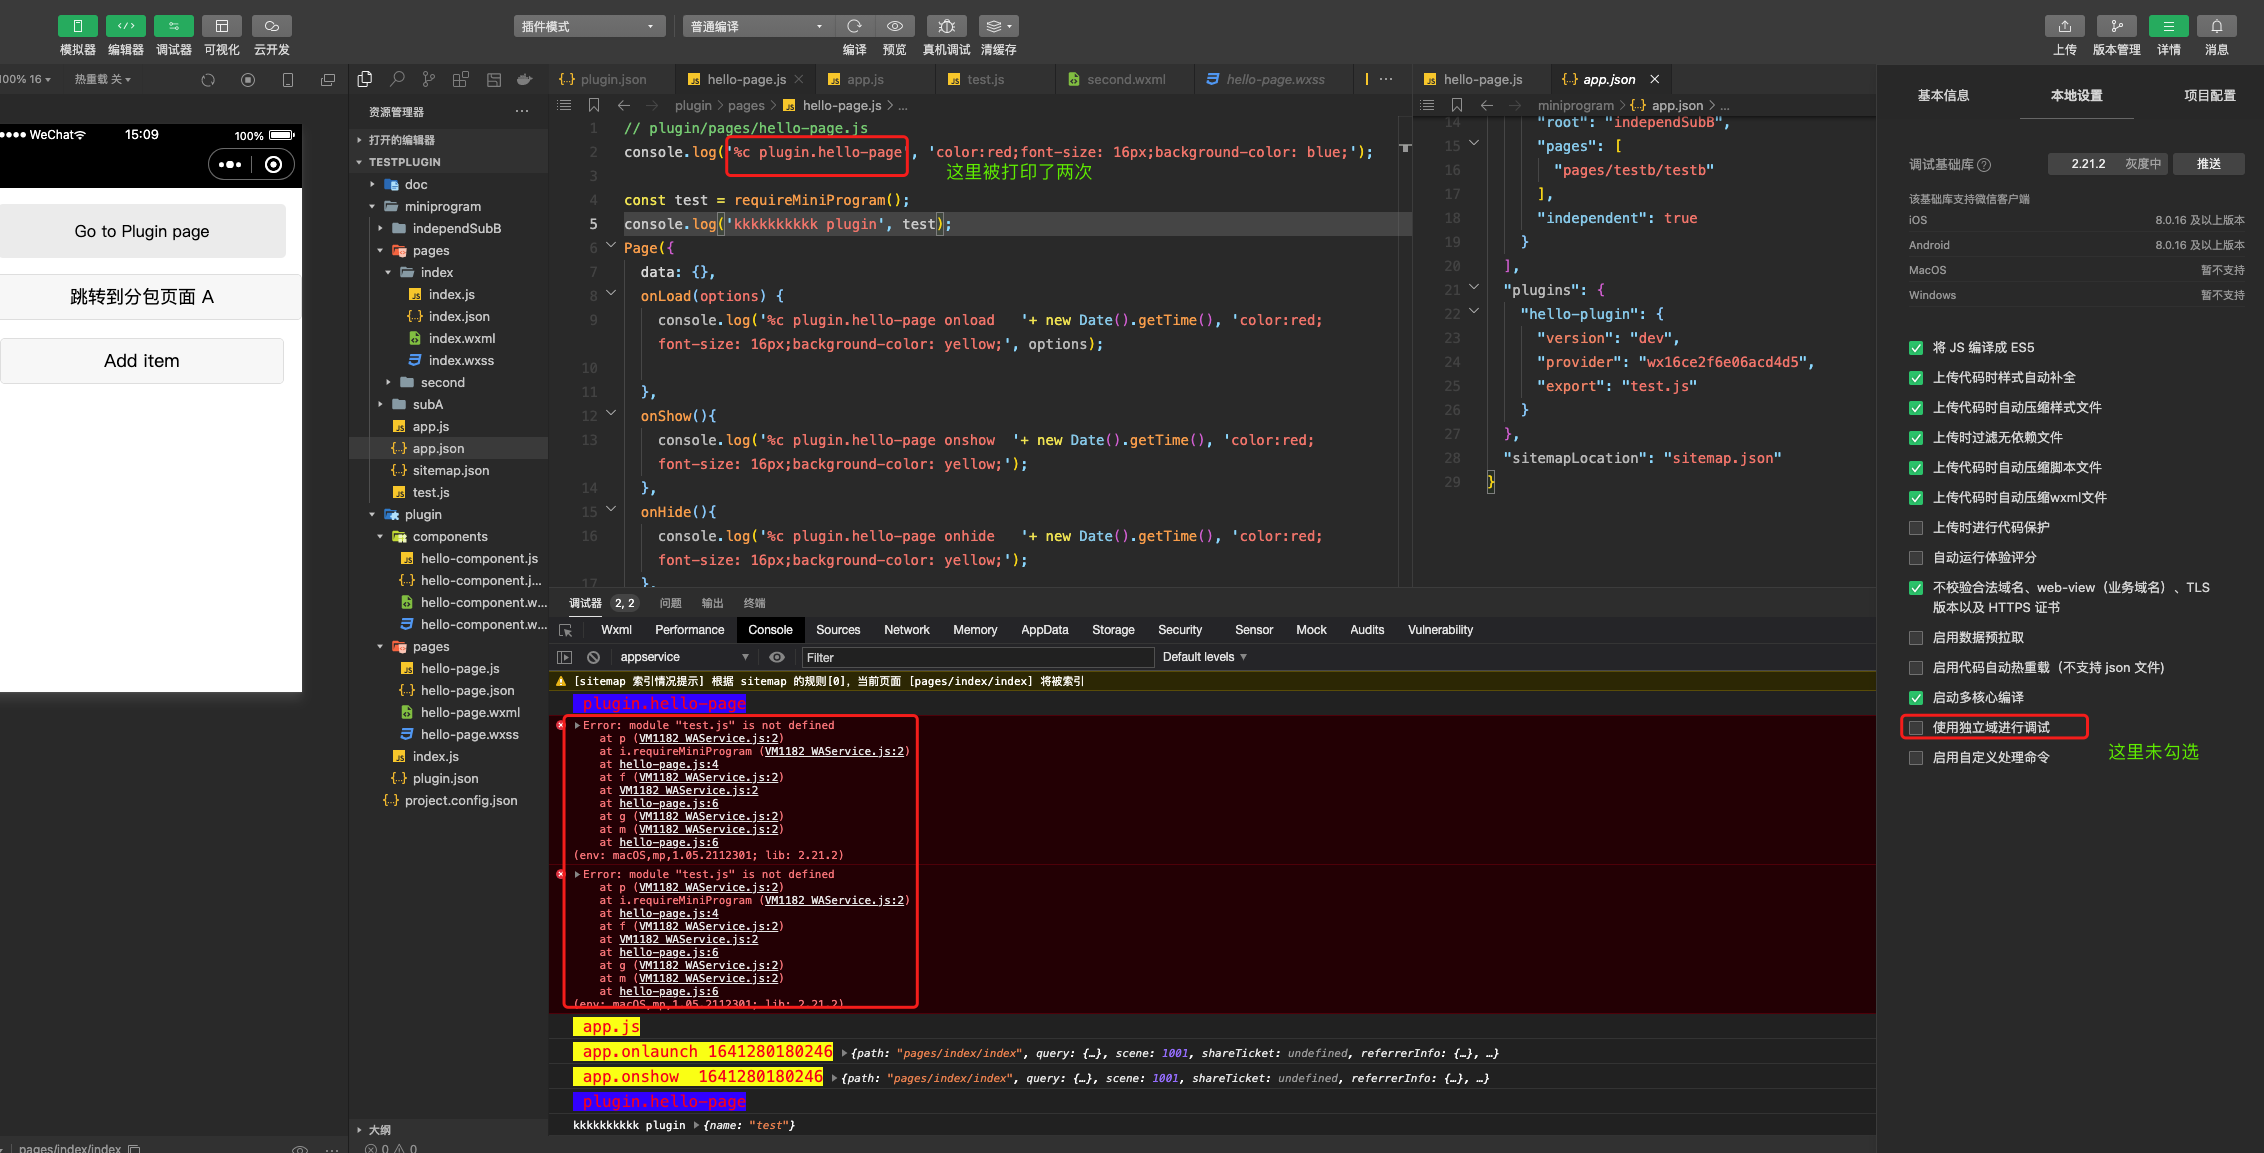2264x1153 pixels.
Task: Open real device debugging icon
Action: [946, 26]
